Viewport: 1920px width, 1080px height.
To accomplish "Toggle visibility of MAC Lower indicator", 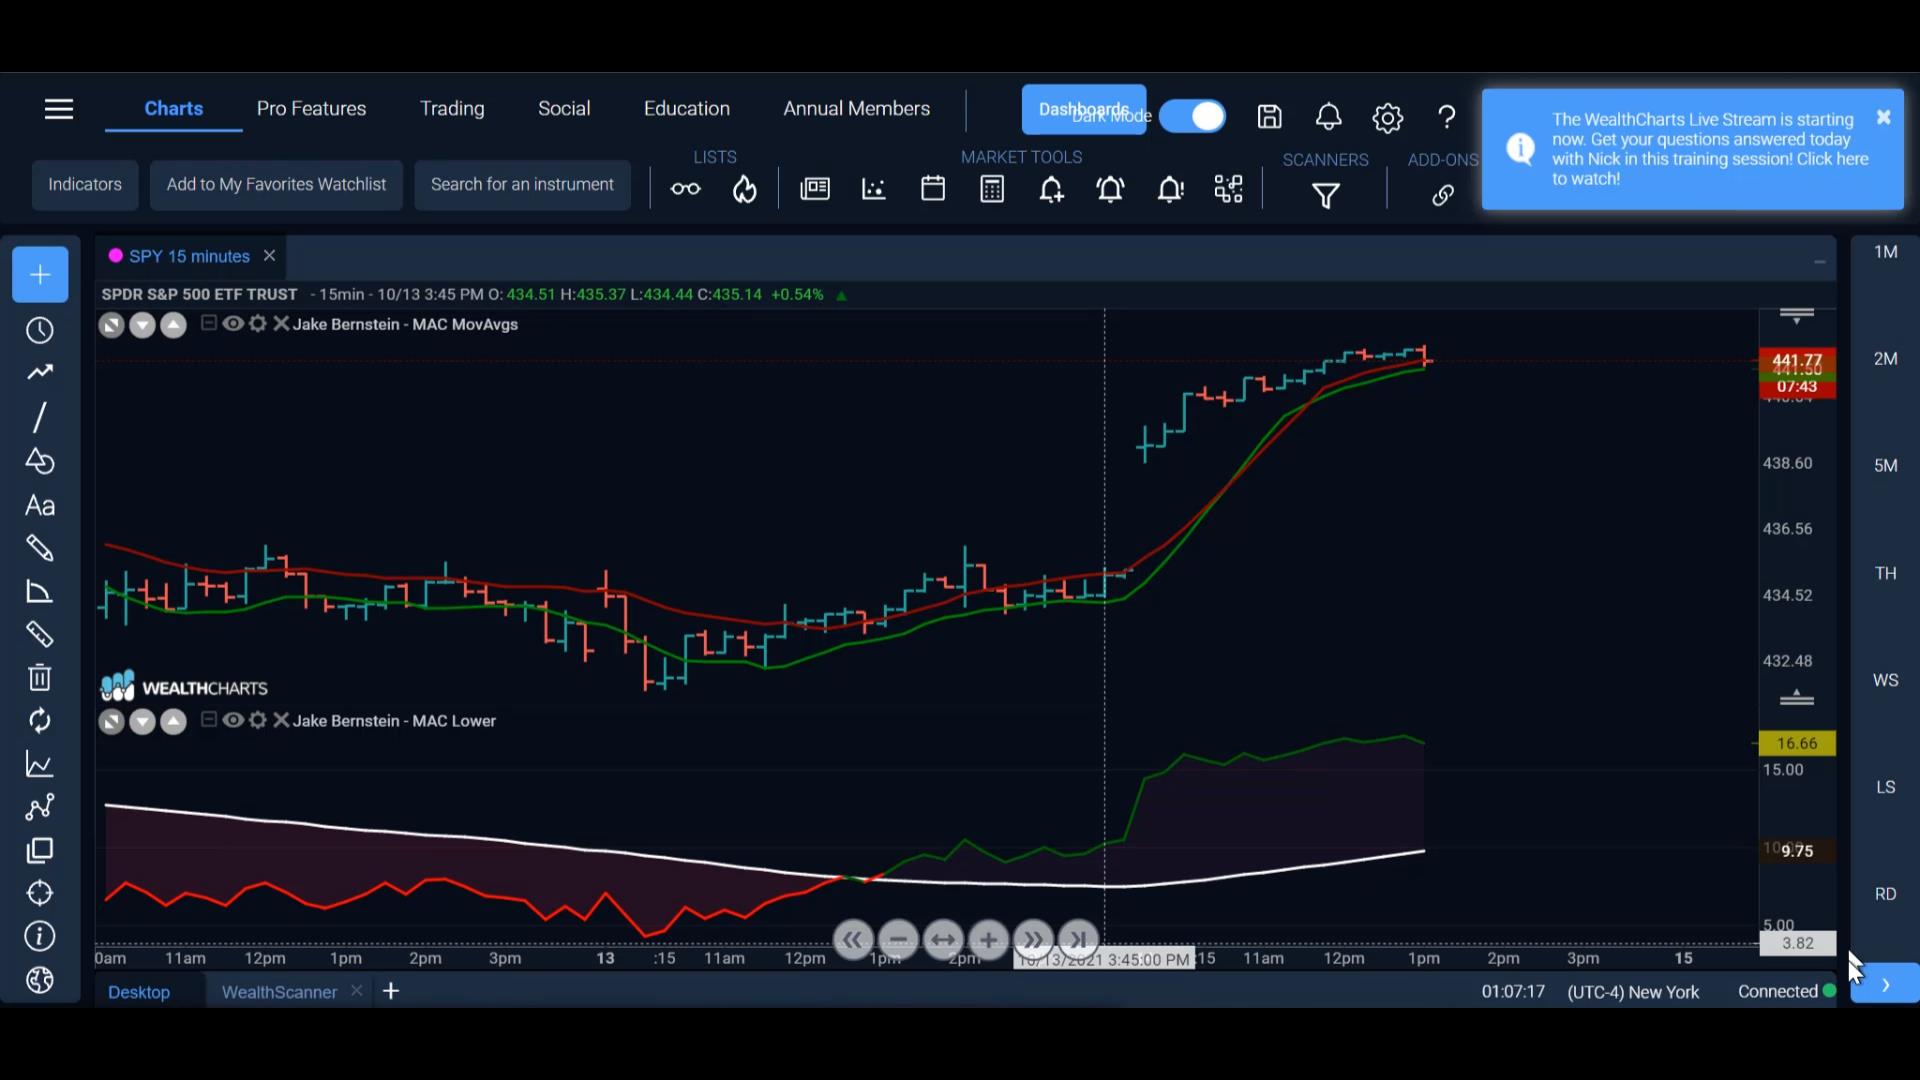I will pyautogui.click(x=233, y=720).
